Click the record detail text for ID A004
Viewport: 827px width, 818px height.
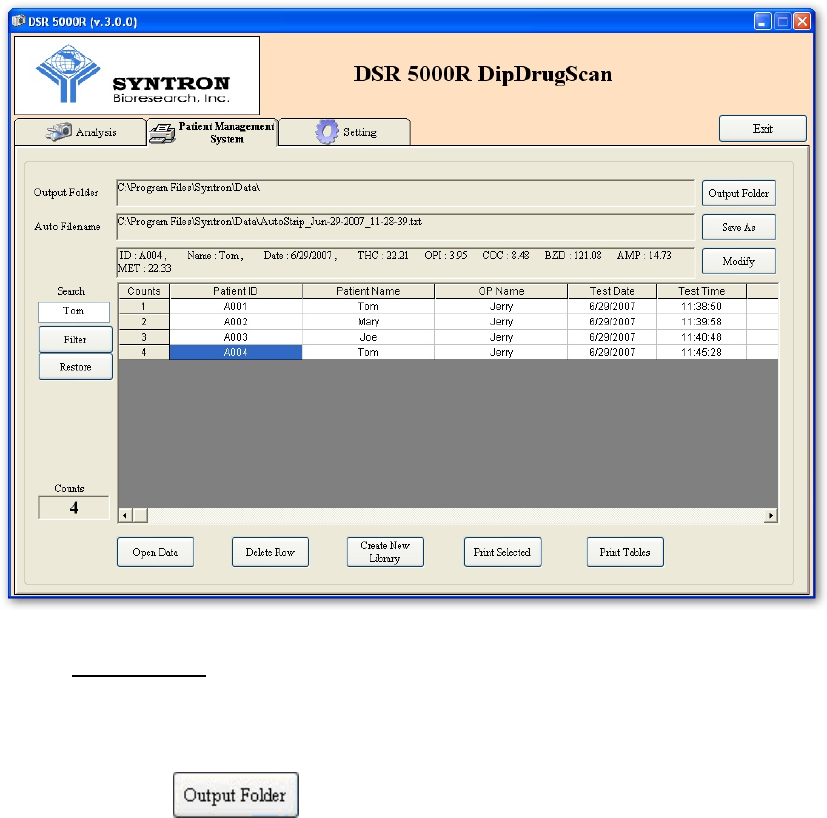tap(405, 262)
